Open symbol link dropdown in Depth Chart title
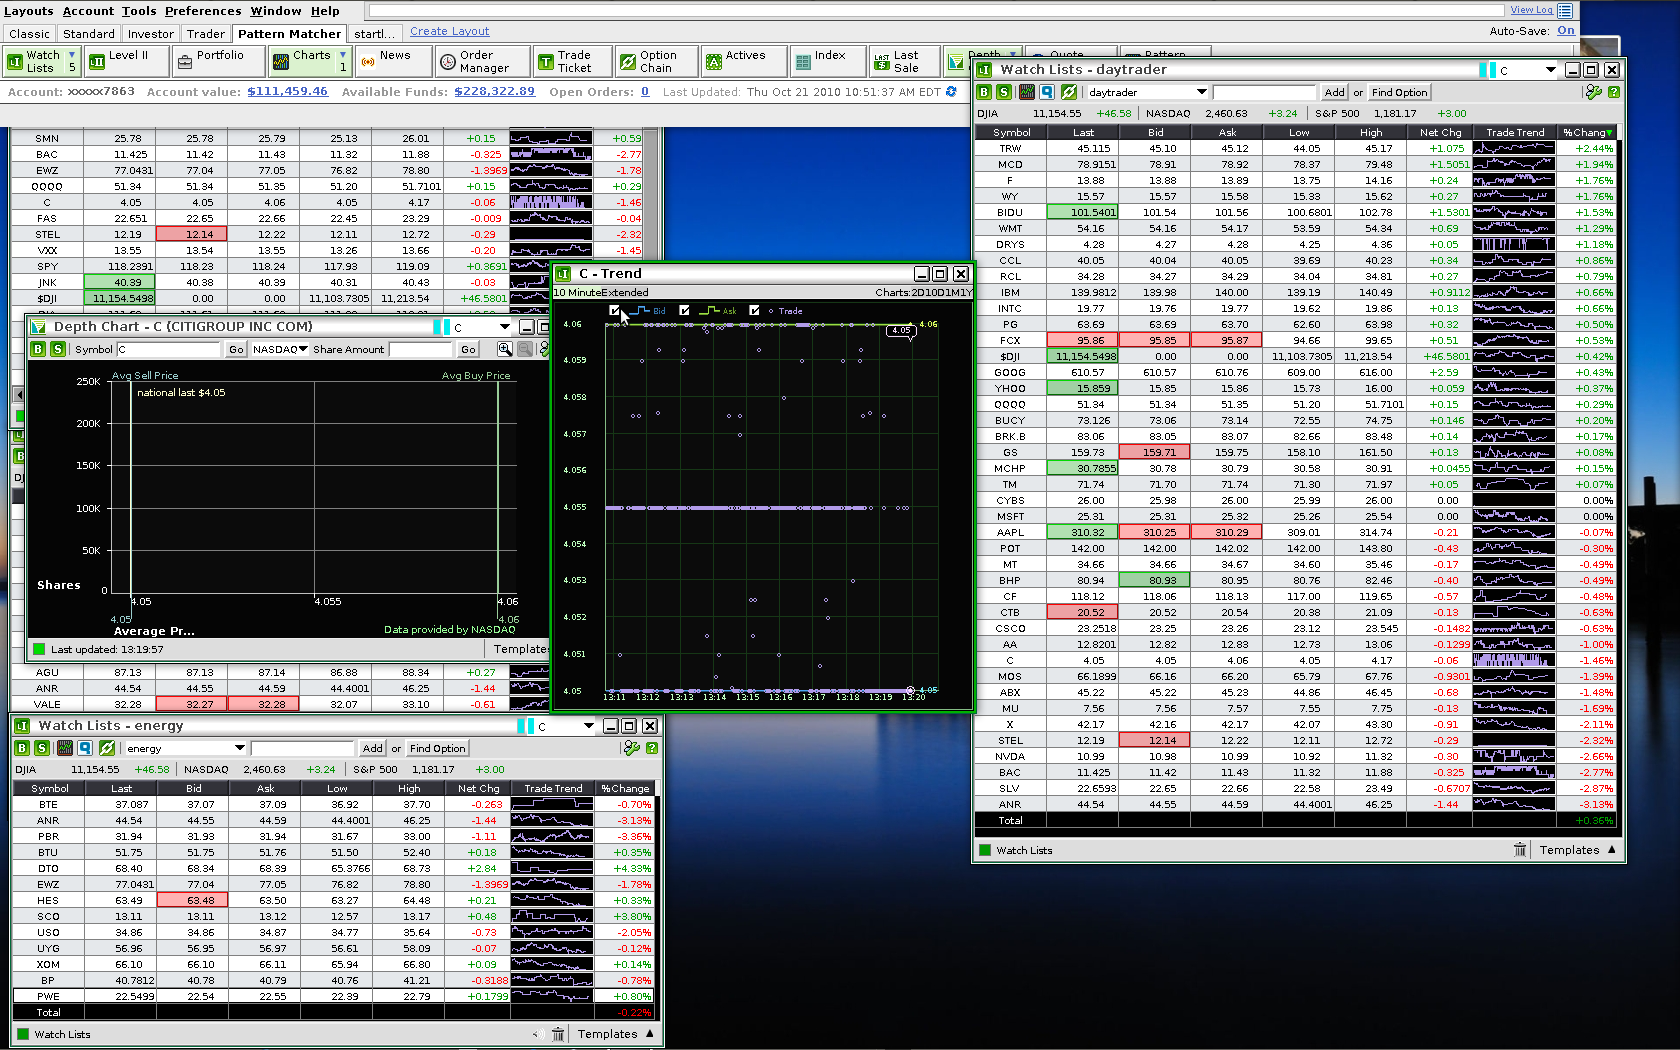Image resolution: width=1680 pixels, height=1050 pixels. click(x=504, y=327)
